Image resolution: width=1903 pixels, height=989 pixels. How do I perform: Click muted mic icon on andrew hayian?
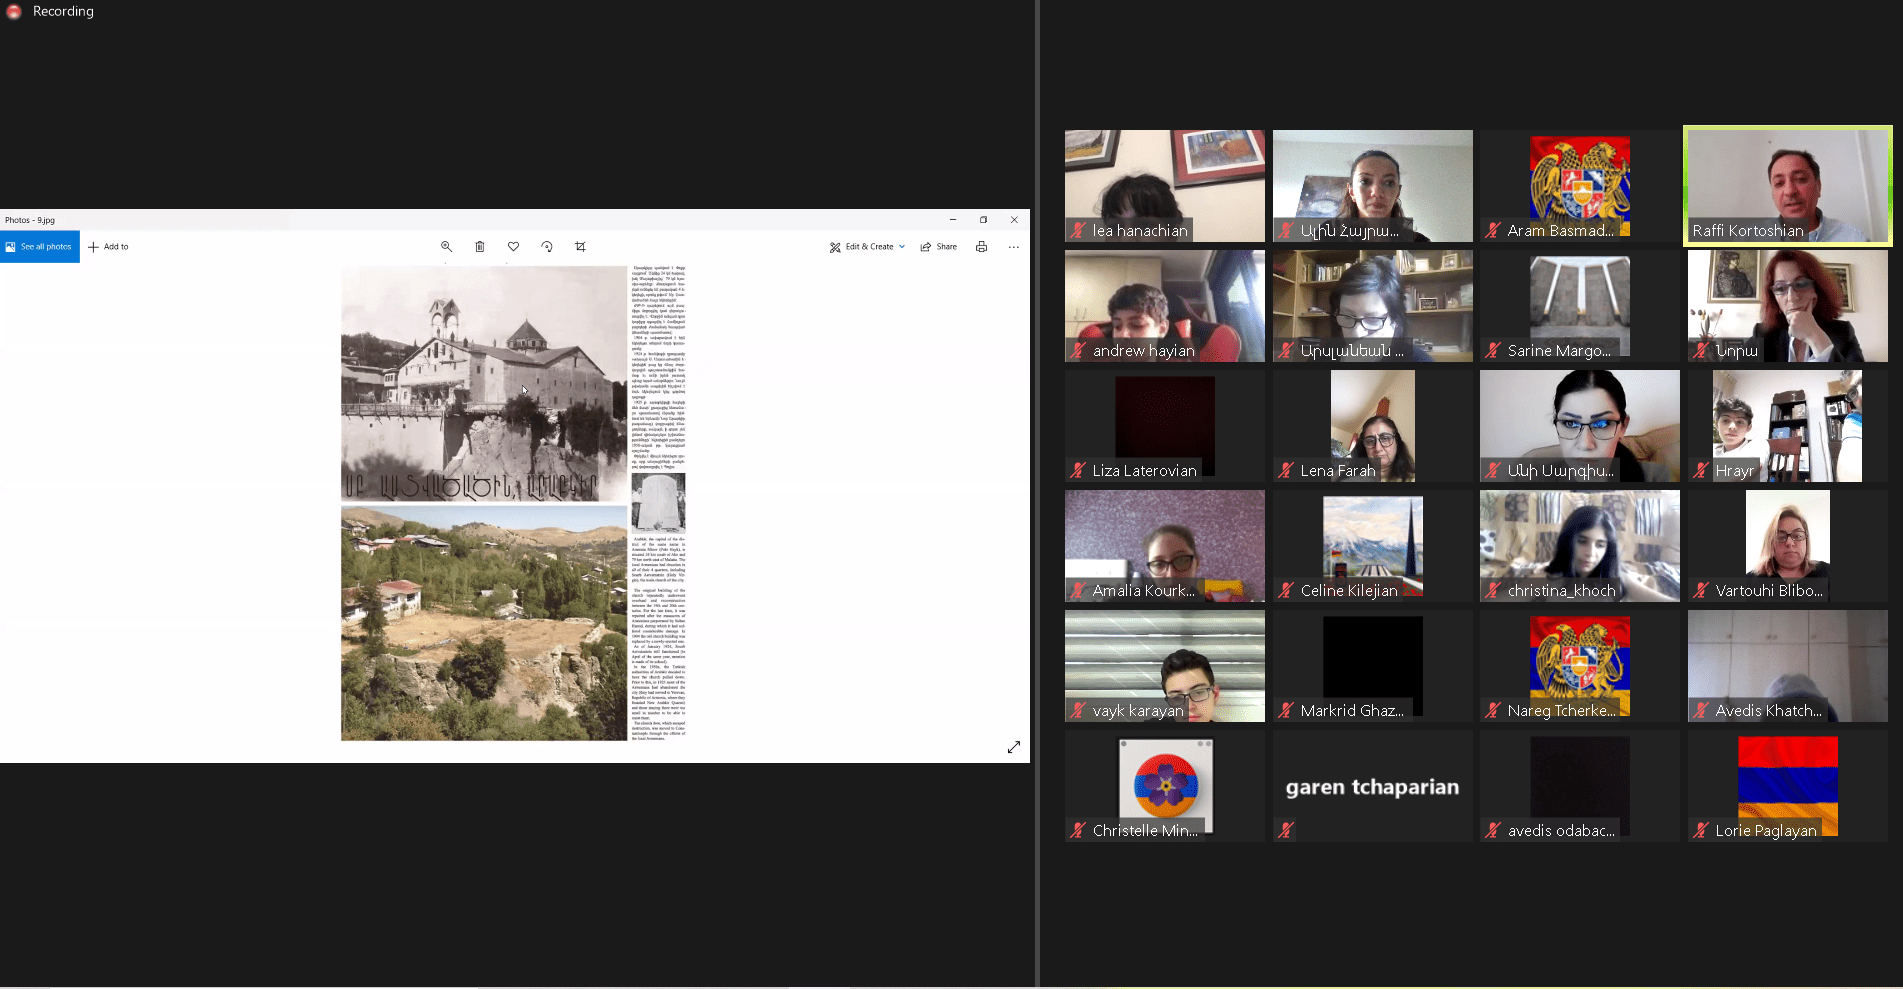tap(1079, 350)
